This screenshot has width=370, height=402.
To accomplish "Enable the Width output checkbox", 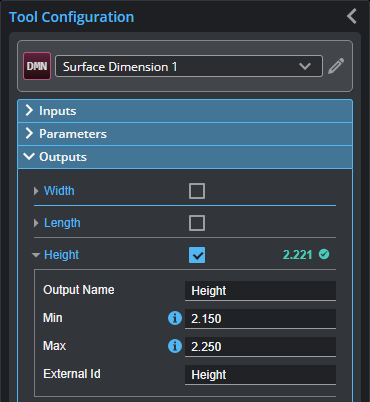I will tap(197, 191).
